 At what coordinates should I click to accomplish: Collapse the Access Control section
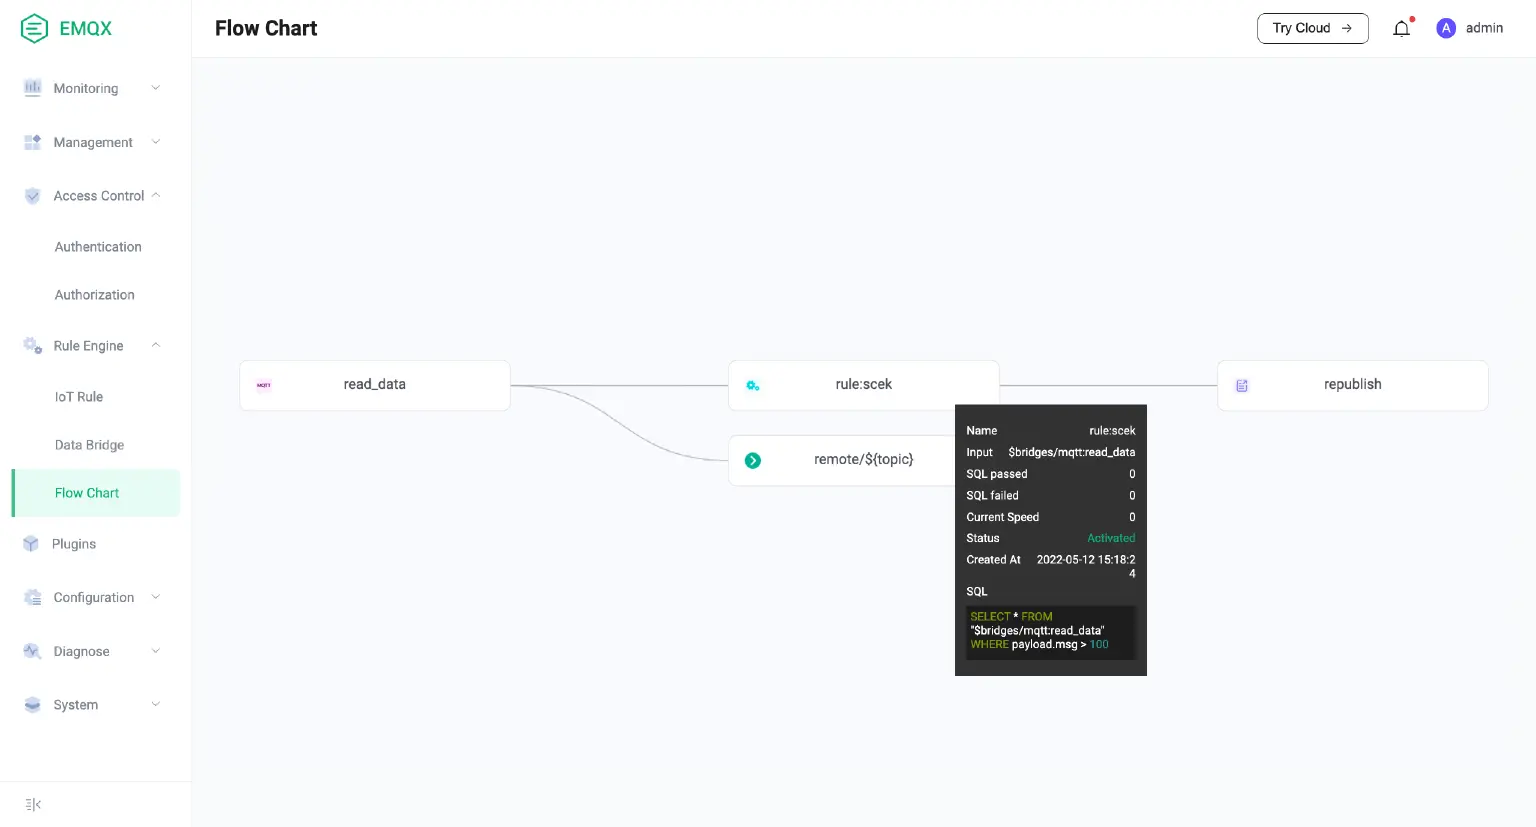99,195
